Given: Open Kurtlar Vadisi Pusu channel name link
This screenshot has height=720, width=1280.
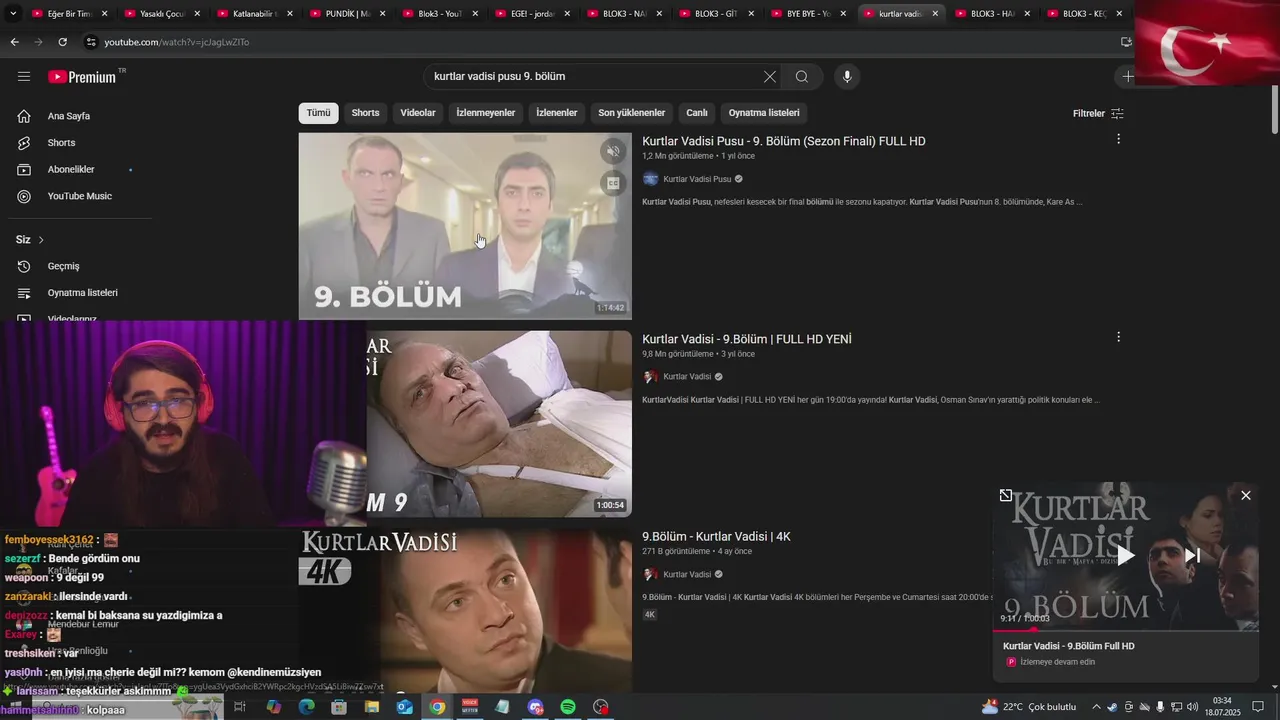Looking at the screenshot, I should tap(697, 179).
